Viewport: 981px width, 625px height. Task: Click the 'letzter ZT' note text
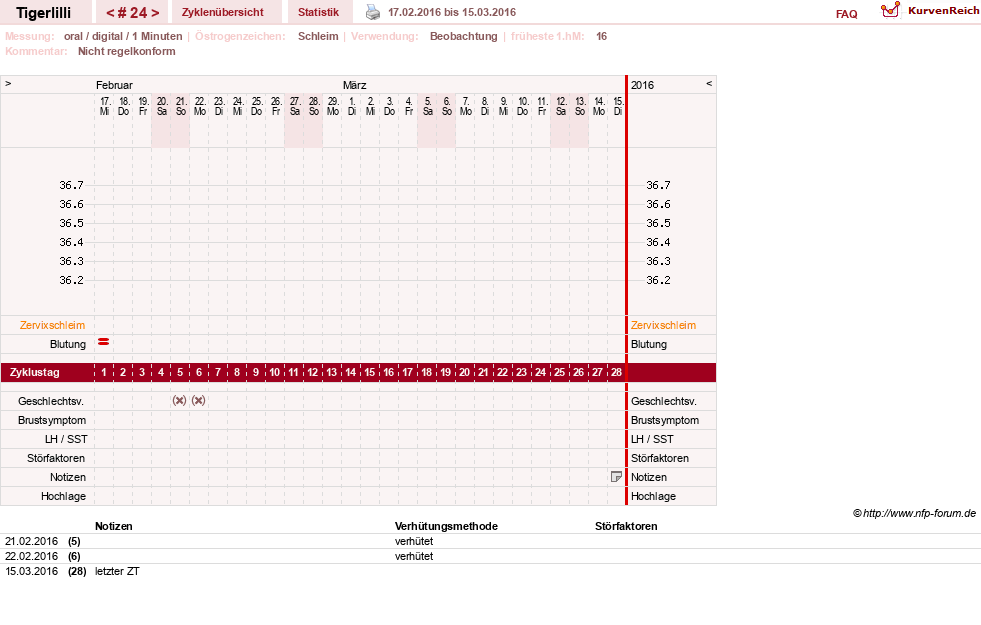pyautogui.click(x=117, y=571)
